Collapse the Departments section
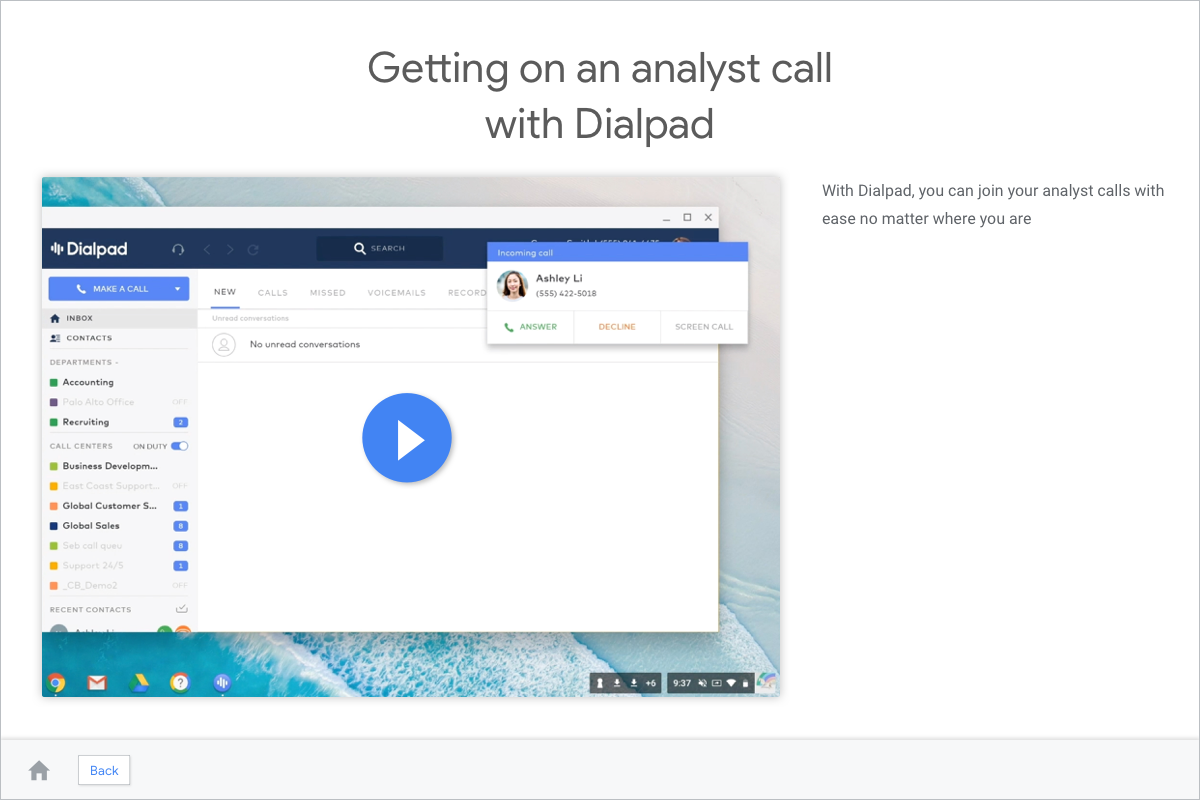 point(84,362)
